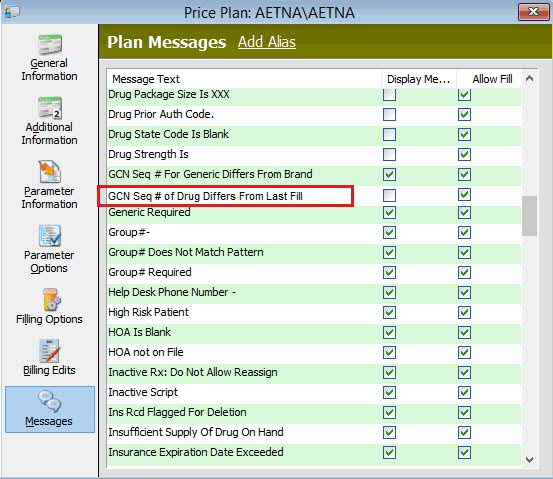Click the vertical scrollbar thumb
Viewport: 553px width, 479px height.
[x=529, y=216]
